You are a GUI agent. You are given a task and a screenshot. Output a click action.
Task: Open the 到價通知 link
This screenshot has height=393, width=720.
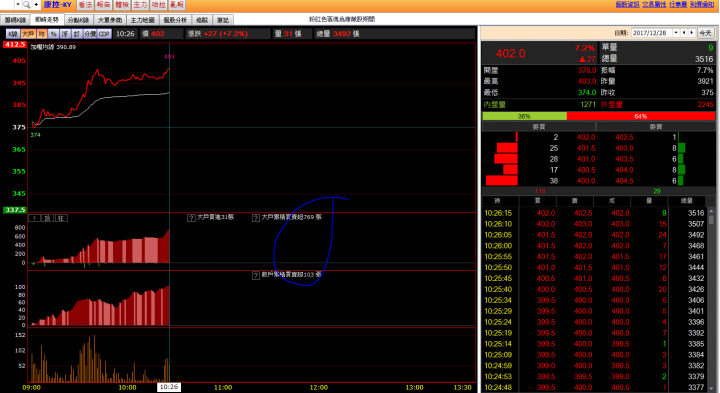point(702,4)
